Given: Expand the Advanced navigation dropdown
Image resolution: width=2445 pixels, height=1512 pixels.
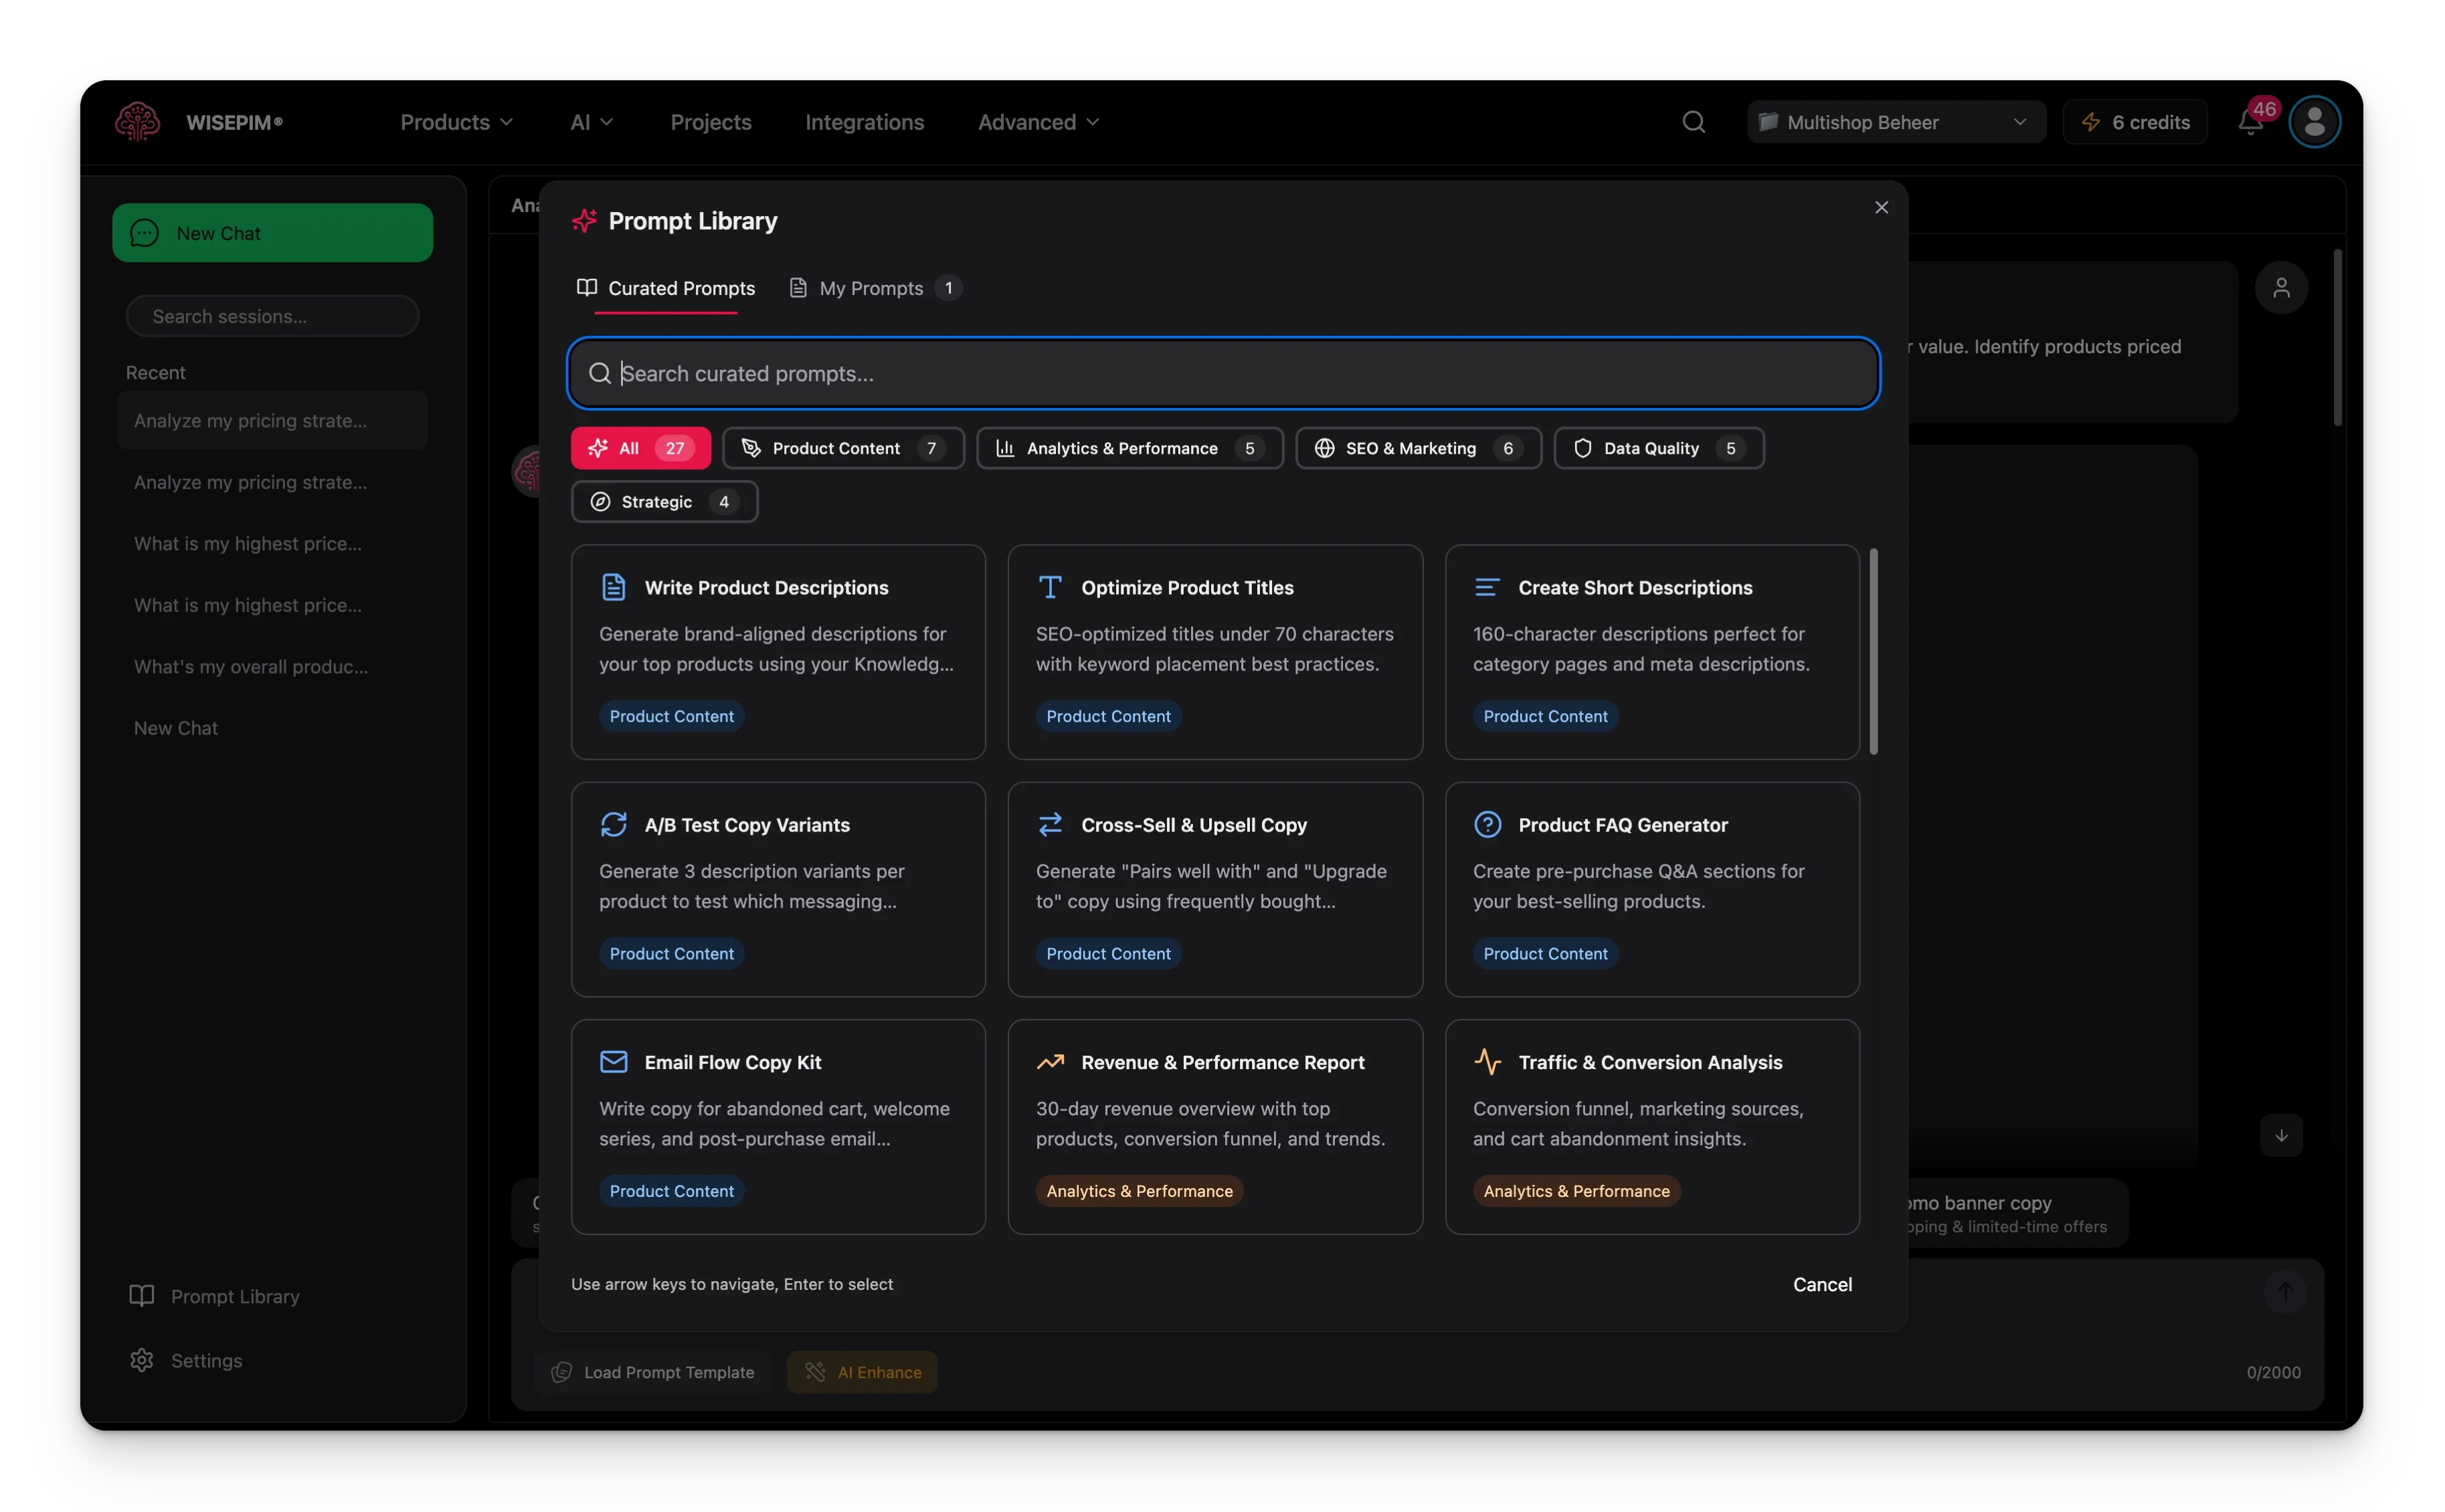Looking at the screenshot, I should [x=1037, y=122].
